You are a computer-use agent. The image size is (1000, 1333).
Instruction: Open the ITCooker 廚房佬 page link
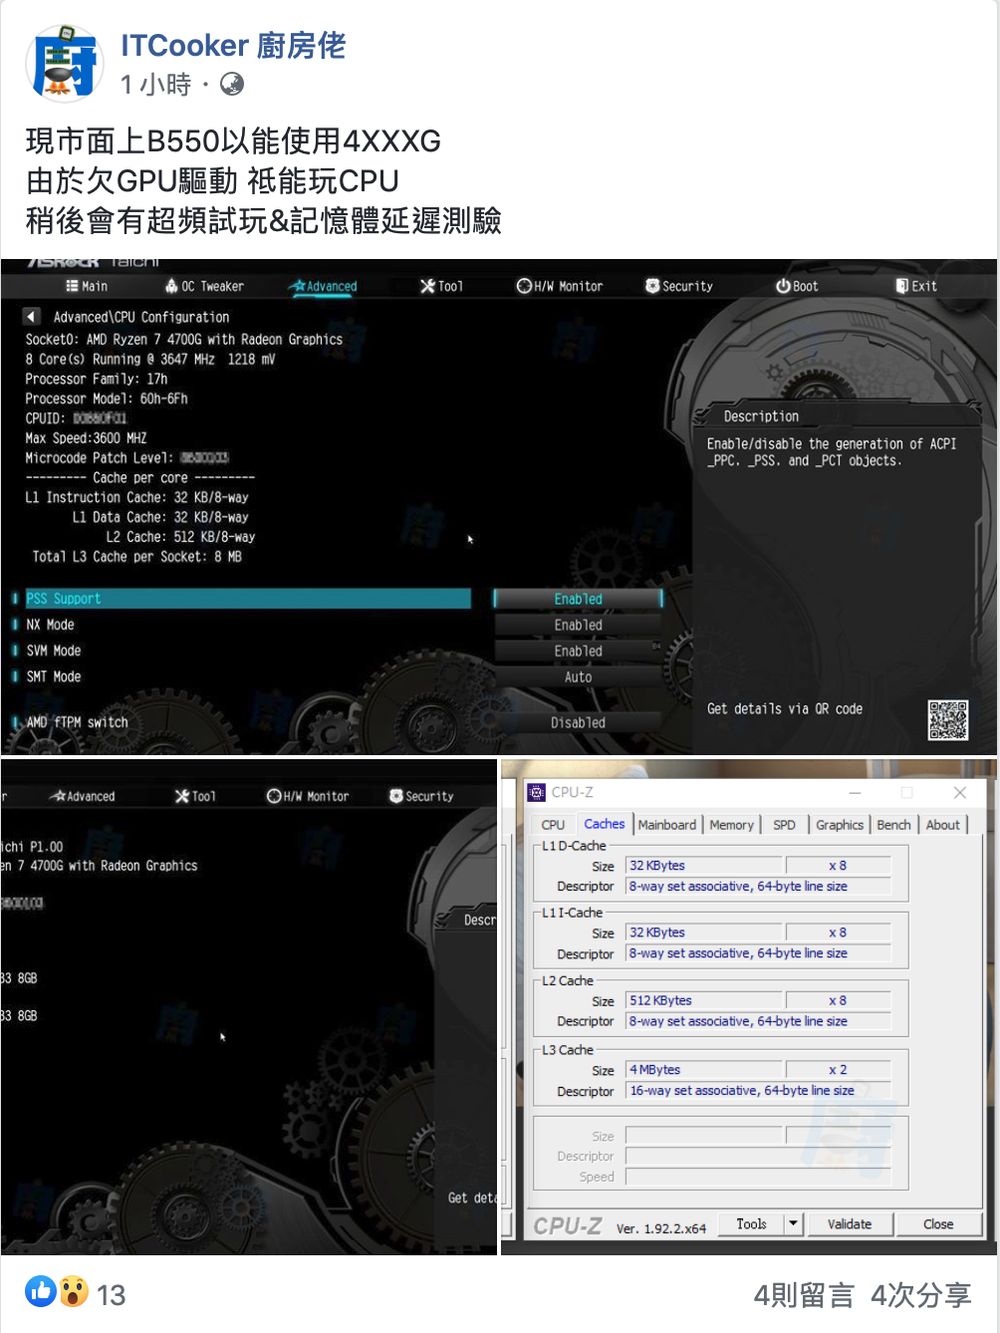click(x=233, y=45)
